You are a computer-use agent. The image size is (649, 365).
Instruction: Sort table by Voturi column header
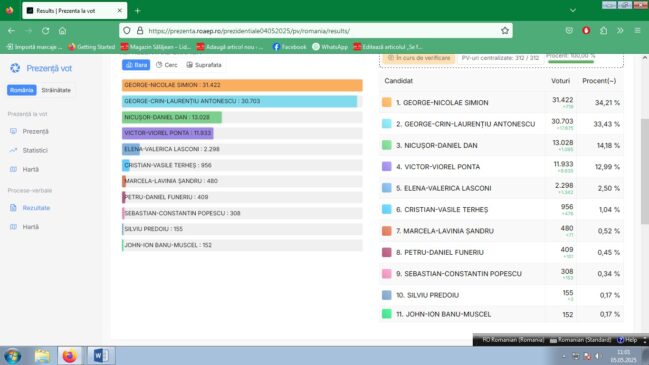560,81
